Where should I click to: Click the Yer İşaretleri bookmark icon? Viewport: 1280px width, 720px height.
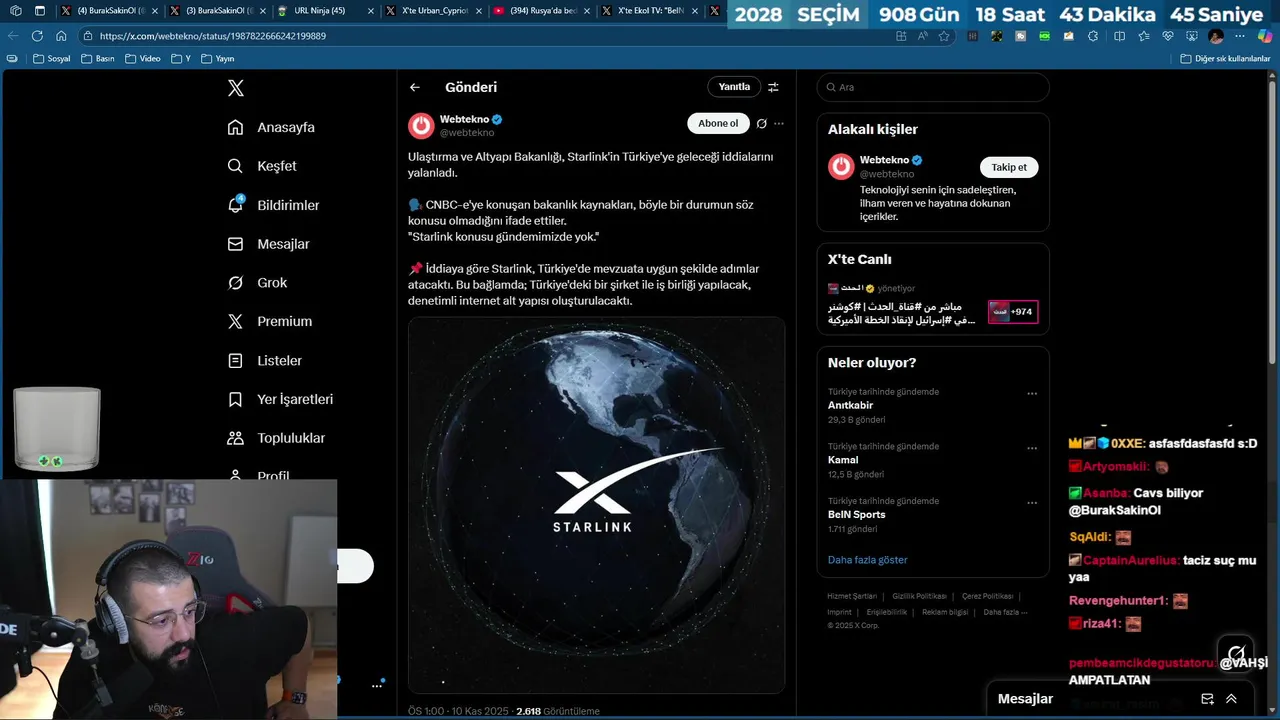tap(235, 400)
